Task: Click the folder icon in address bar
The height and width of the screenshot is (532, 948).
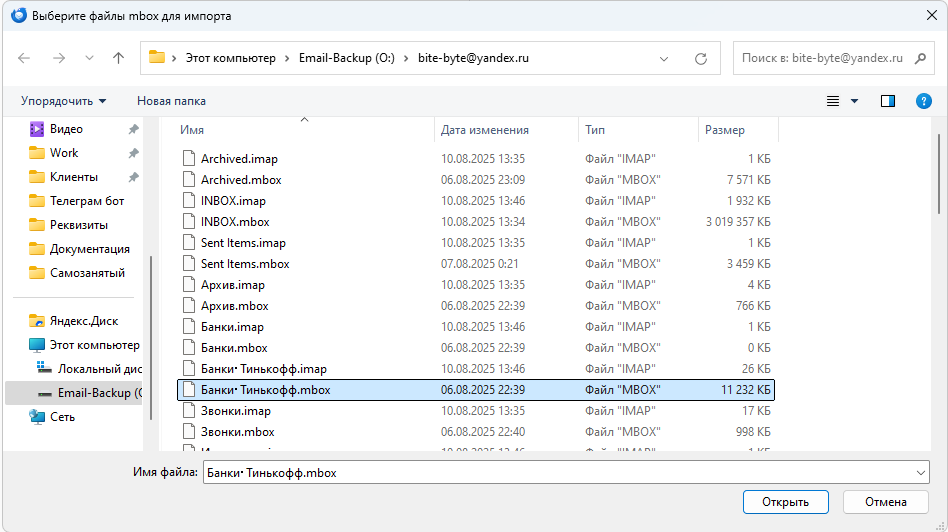Action: click(157, 57)
